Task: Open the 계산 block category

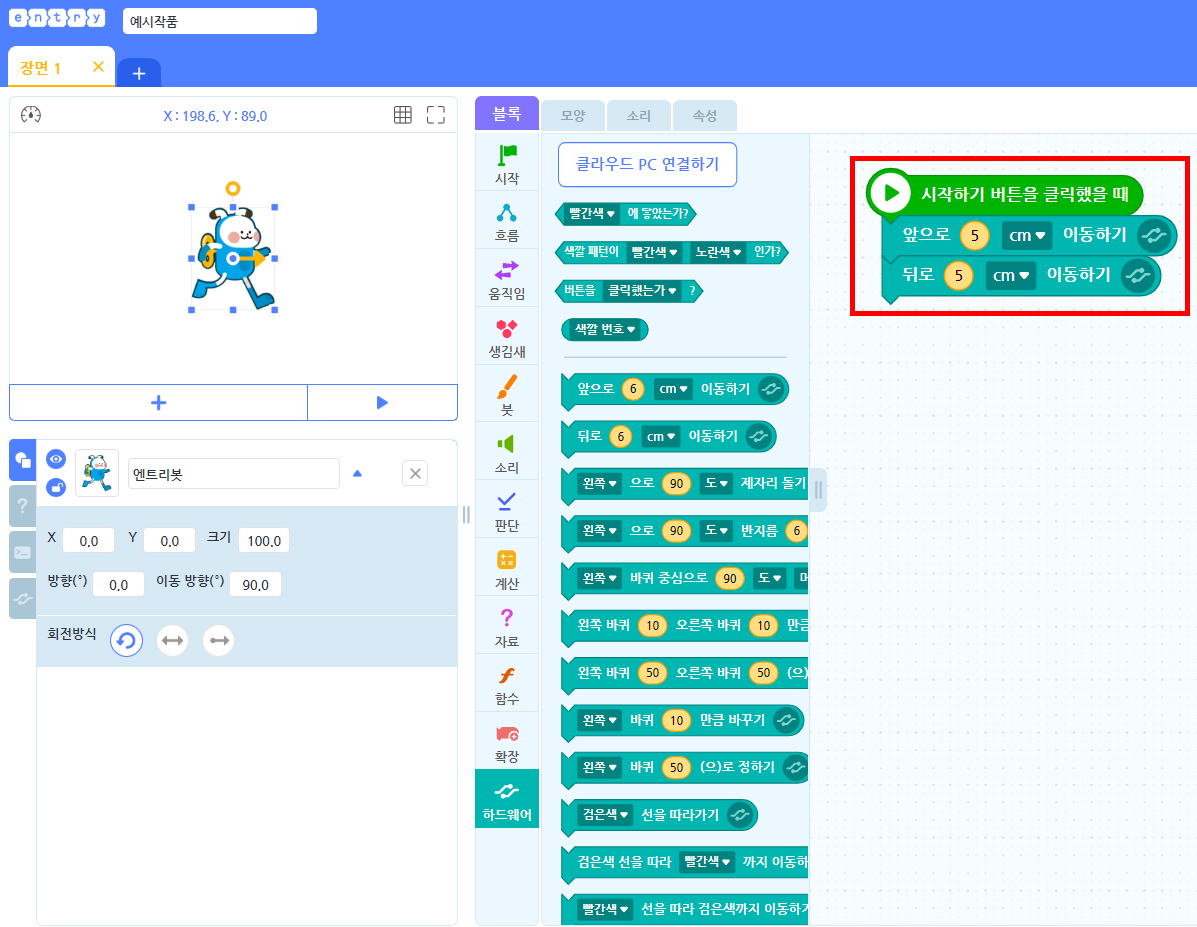Action: tap(507, 570)
